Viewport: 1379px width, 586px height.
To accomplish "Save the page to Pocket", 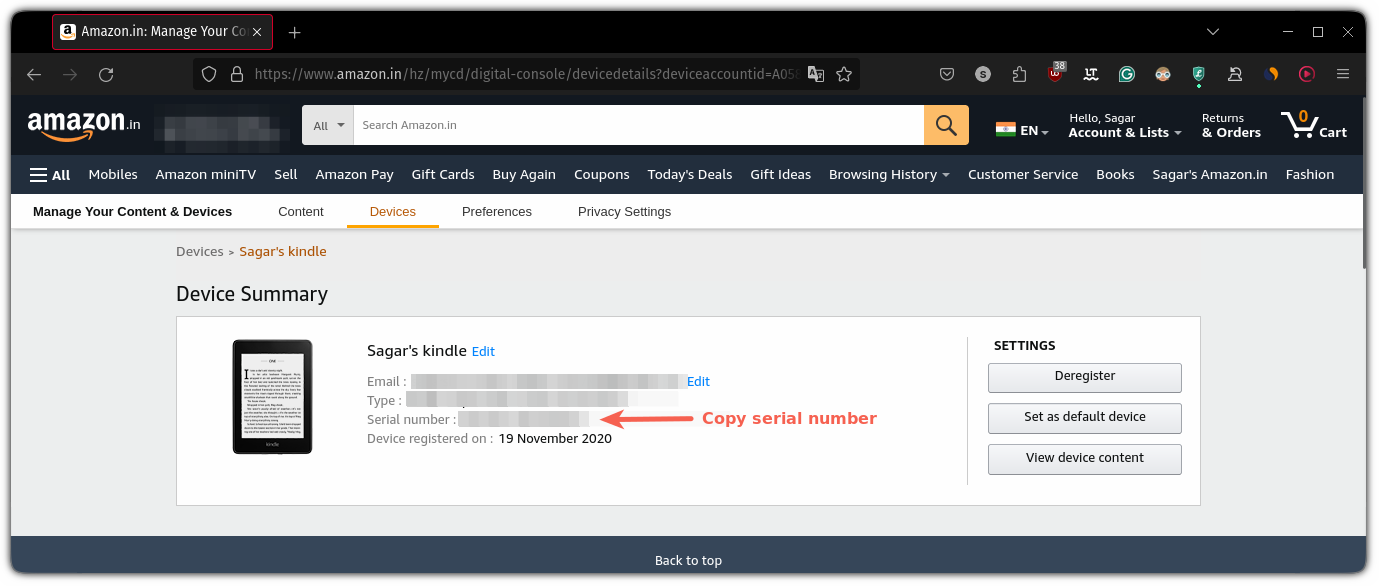I will point(947,74).
